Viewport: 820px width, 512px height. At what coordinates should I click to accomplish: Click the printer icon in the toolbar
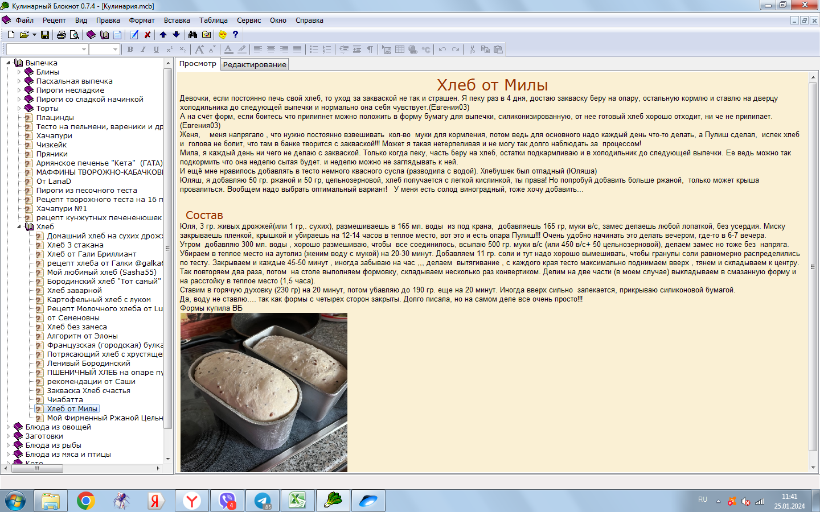coord(61,34)
